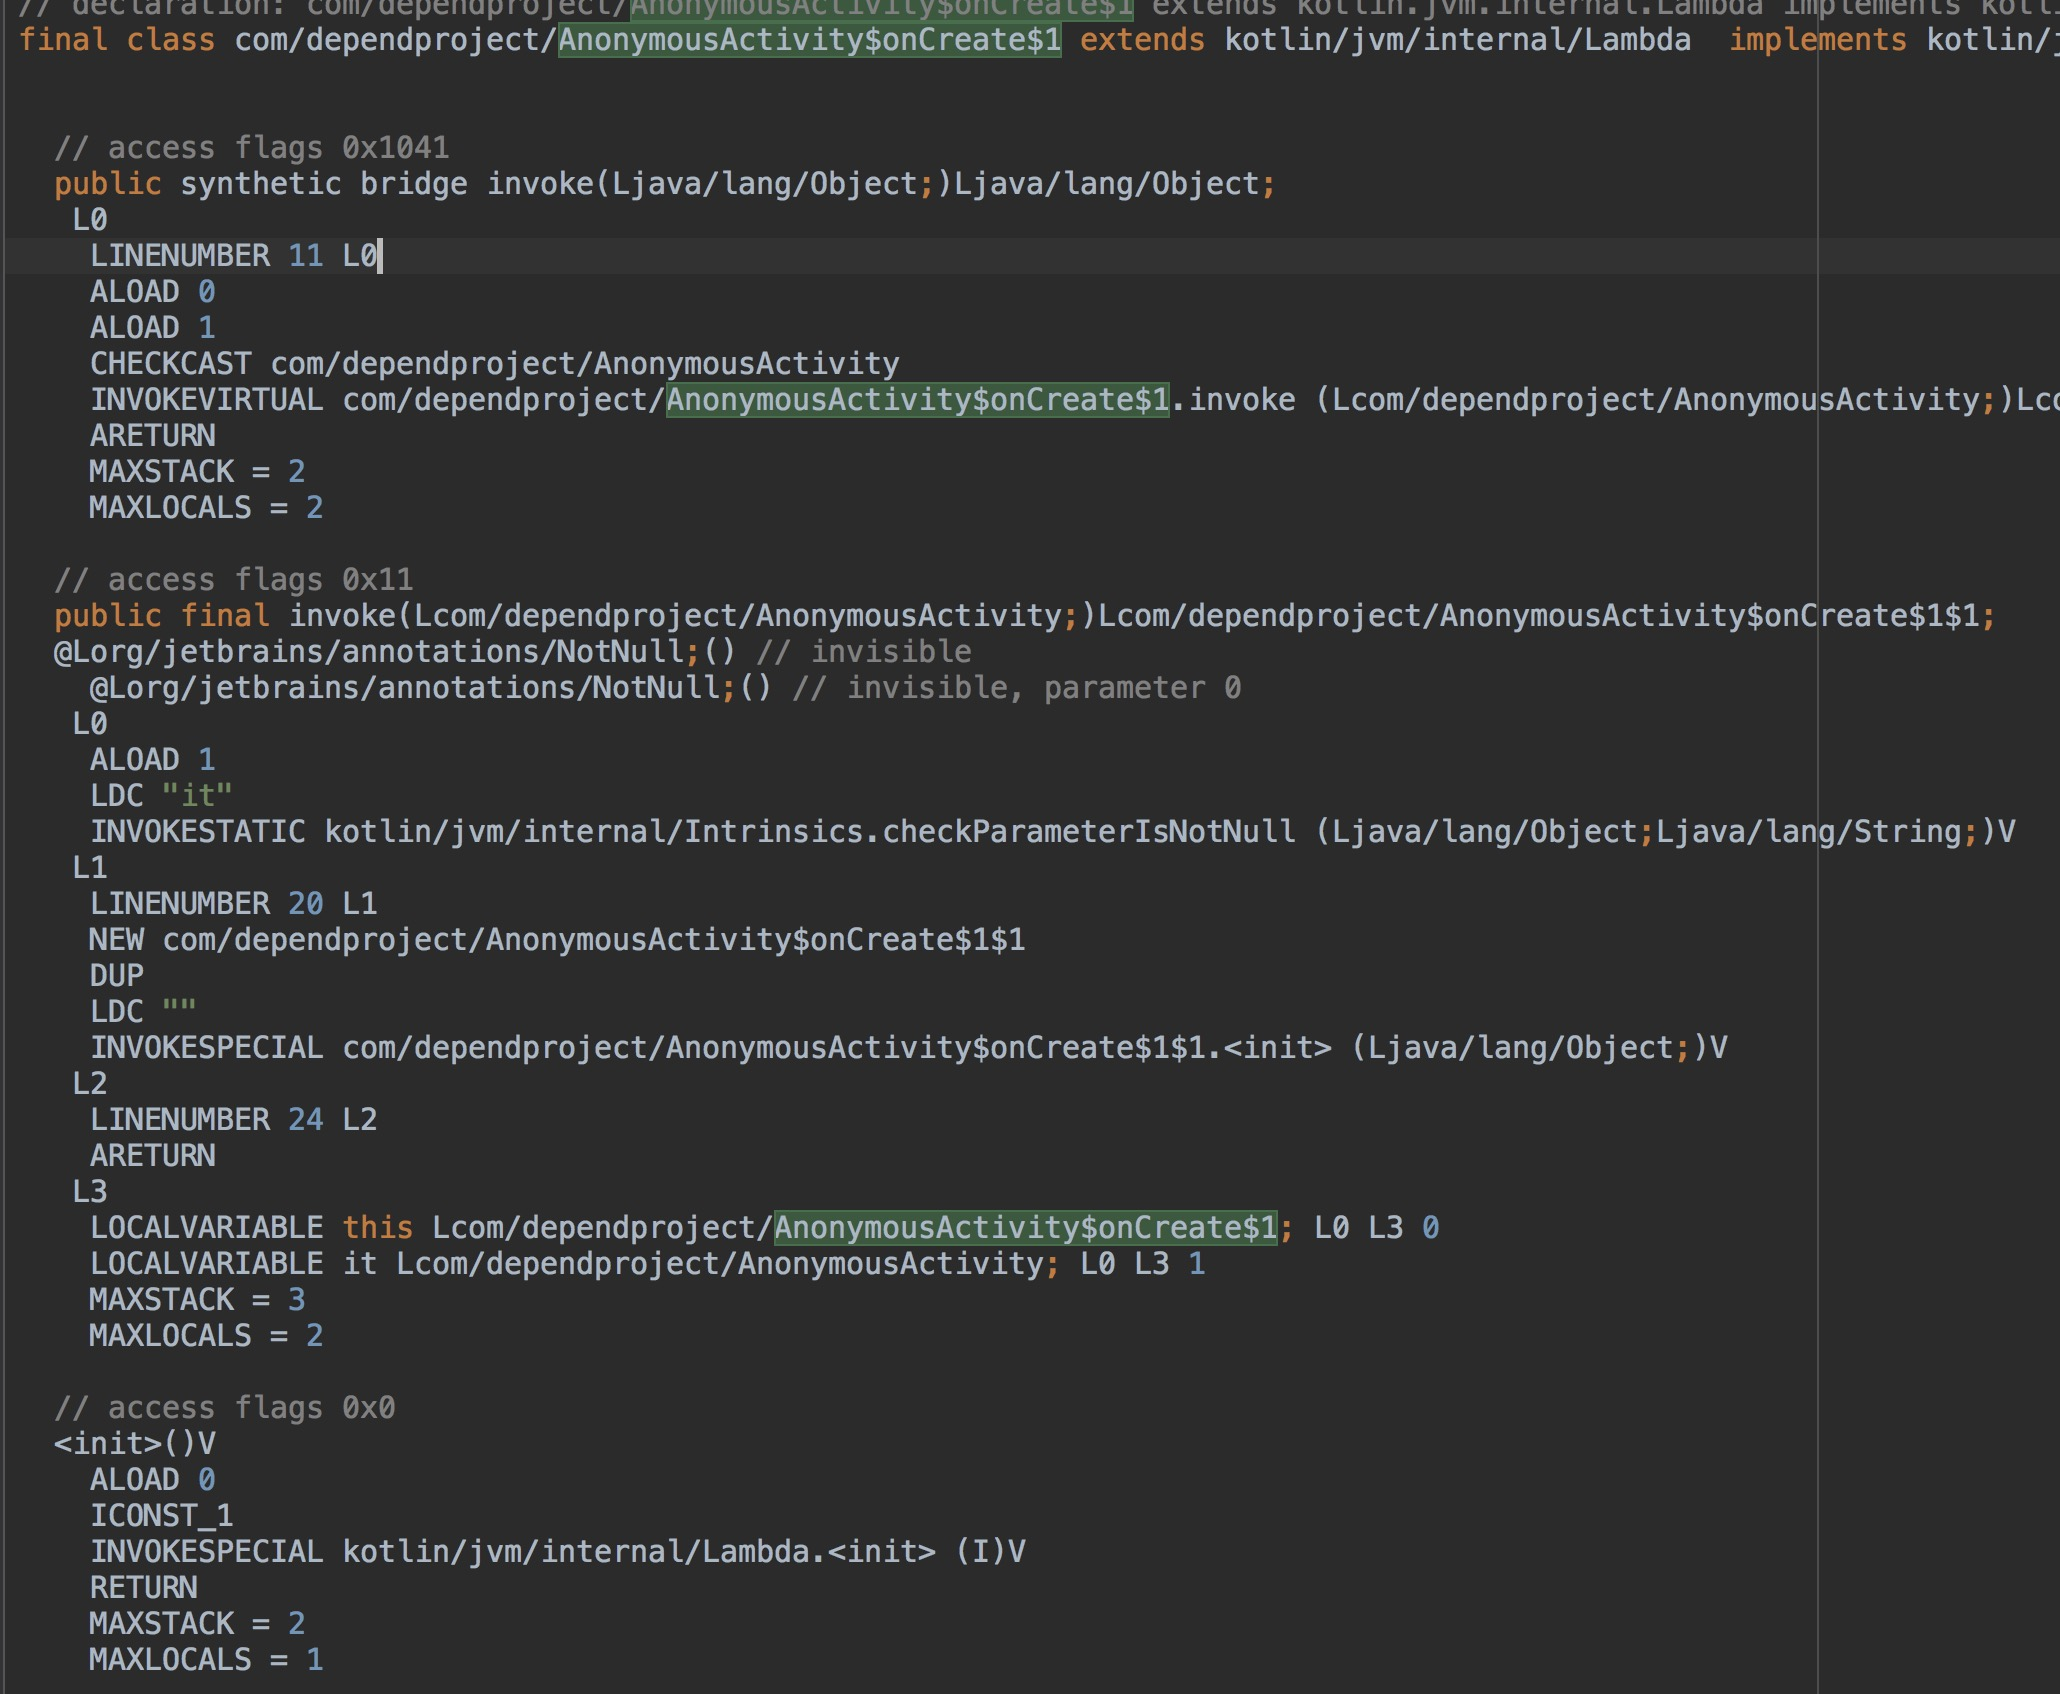Click the checkParameterIsNotNull method reference

point(1088,832)
